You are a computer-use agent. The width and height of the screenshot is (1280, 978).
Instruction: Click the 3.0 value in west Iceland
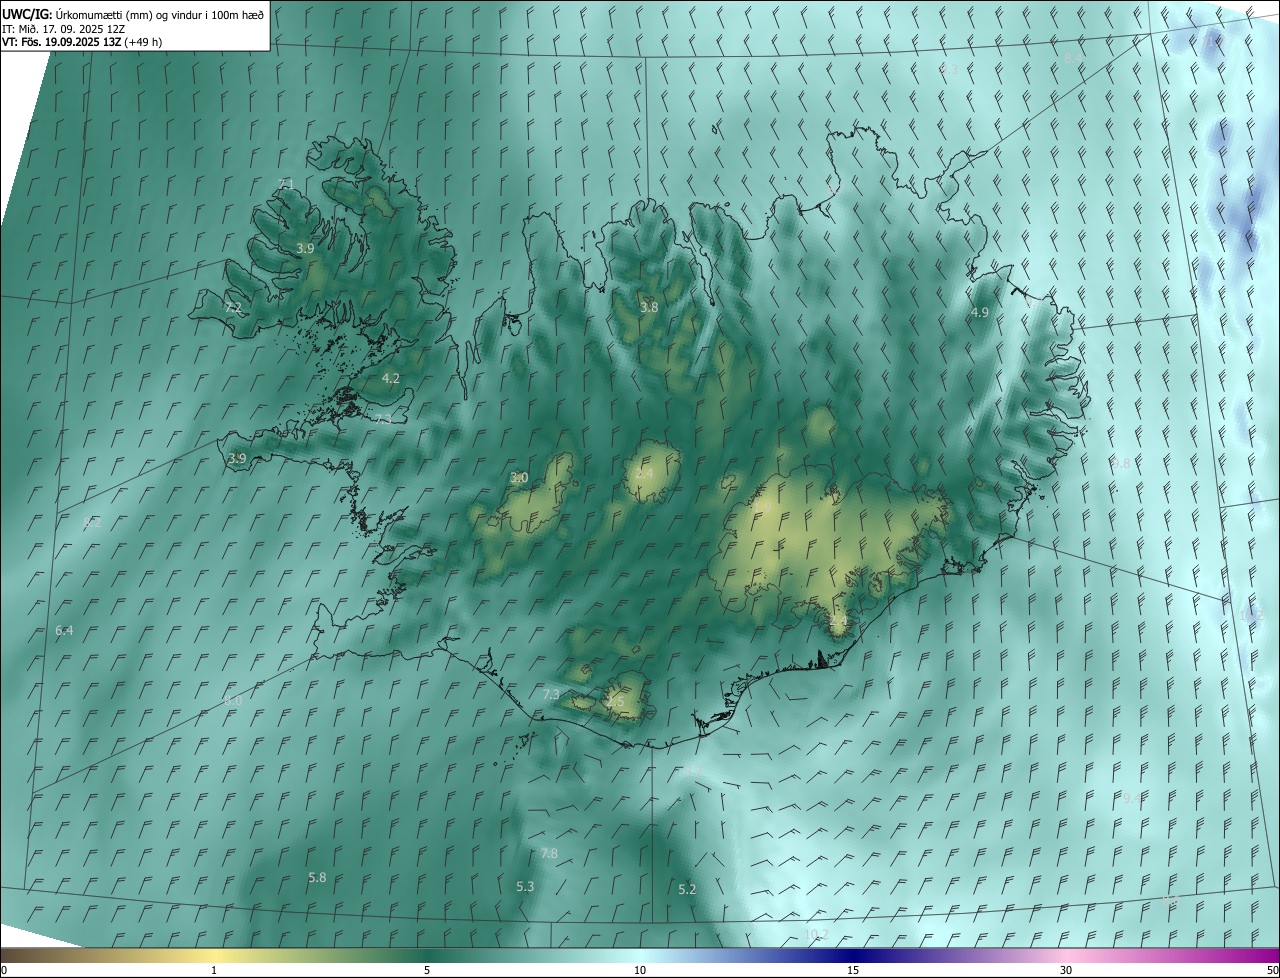519,478
